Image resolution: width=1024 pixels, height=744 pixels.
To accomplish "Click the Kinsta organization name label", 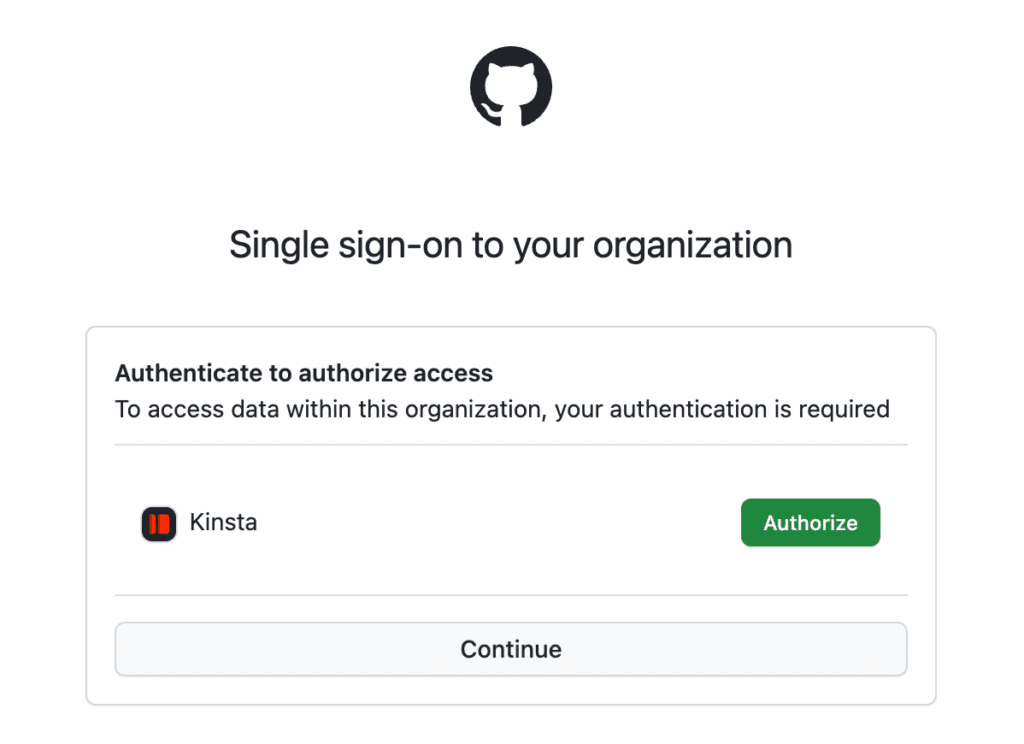I will (223, 522).
